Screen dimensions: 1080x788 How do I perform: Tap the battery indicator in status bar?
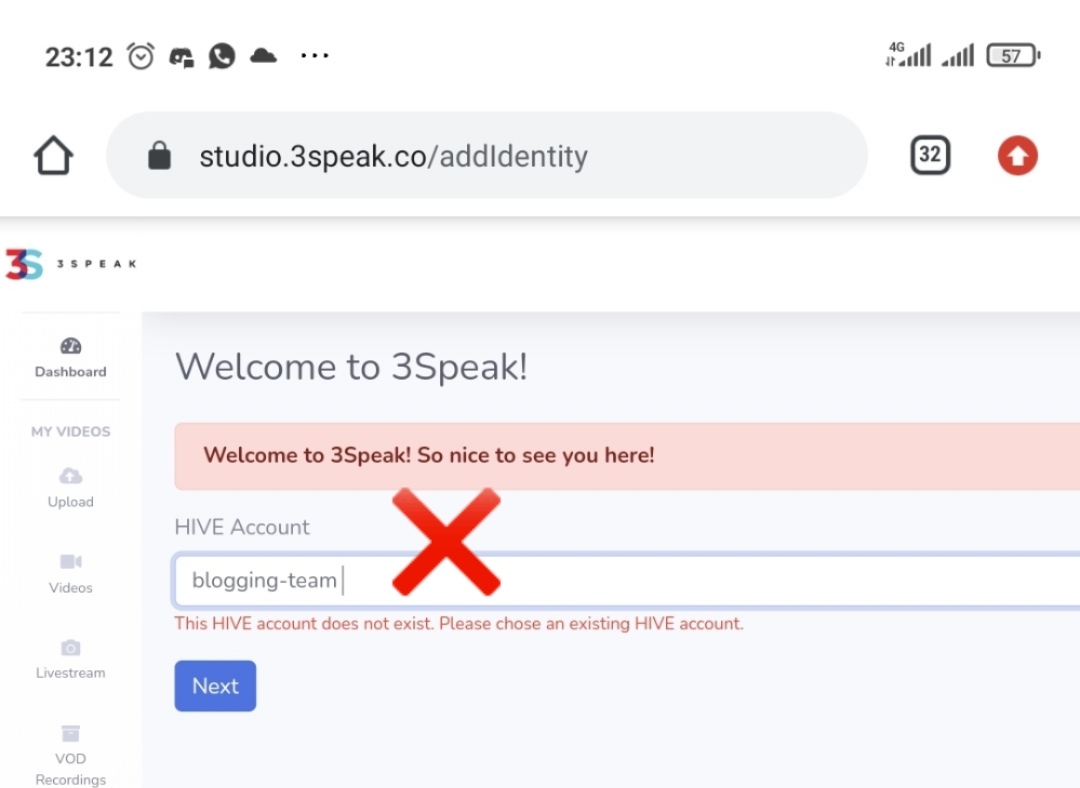(x=1012, y=56)
